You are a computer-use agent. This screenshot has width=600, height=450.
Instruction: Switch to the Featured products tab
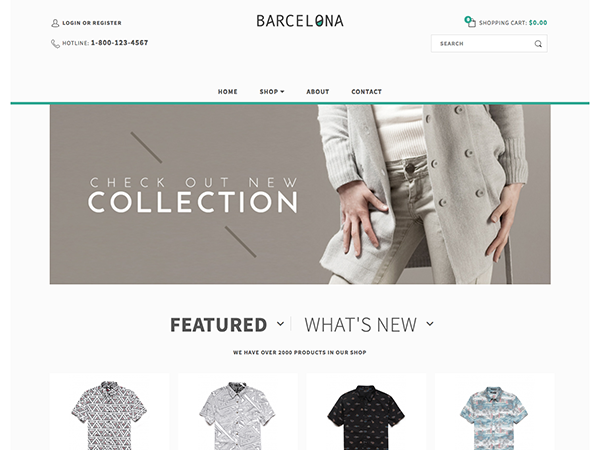218,325
